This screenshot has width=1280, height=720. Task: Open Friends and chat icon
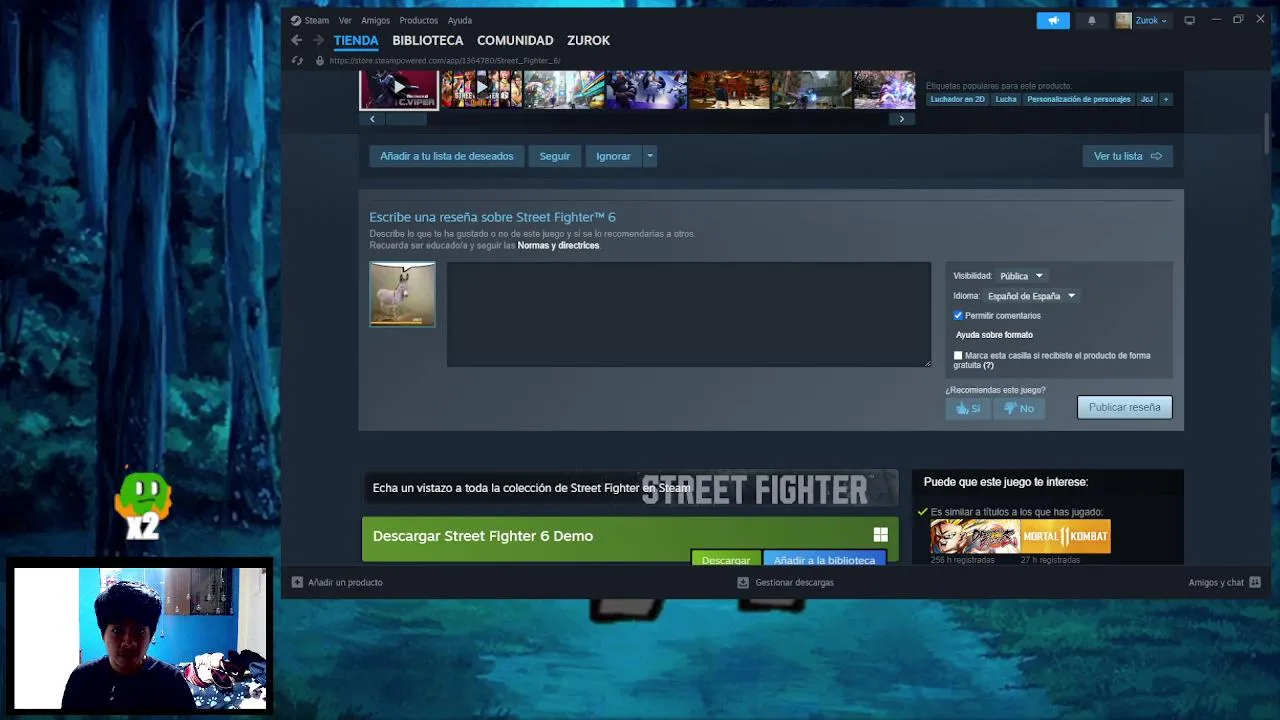tap(1255, 582)
